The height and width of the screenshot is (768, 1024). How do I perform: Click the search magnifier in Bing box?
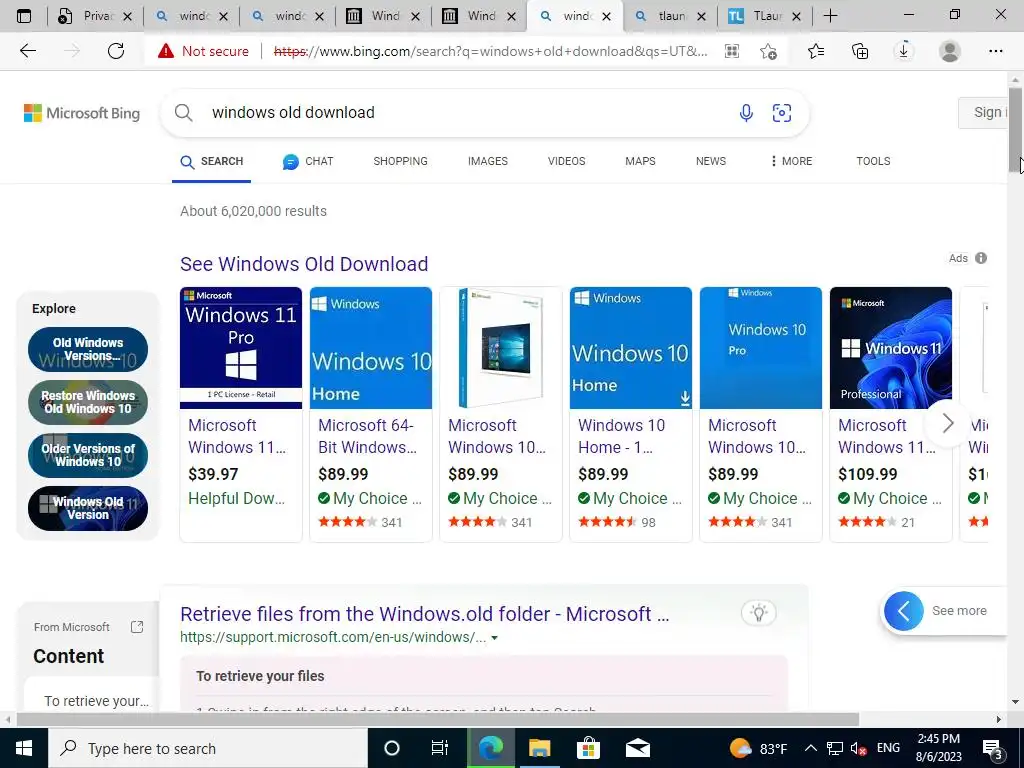184,113
